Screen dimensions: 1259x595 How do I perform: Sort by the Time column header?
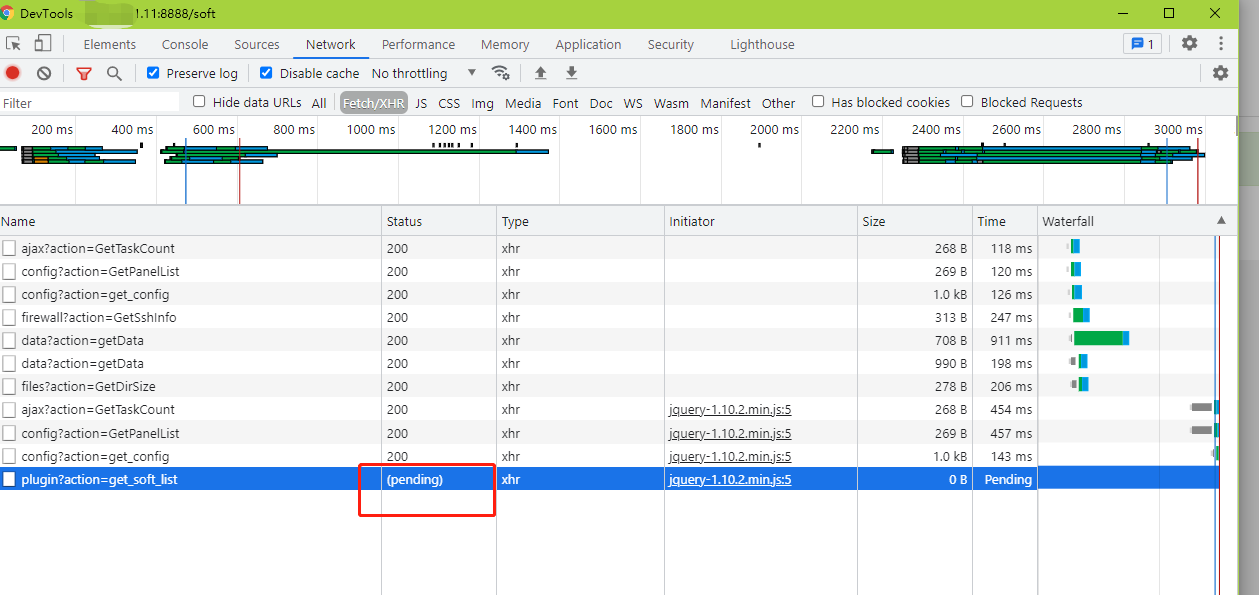[1006, 221]
